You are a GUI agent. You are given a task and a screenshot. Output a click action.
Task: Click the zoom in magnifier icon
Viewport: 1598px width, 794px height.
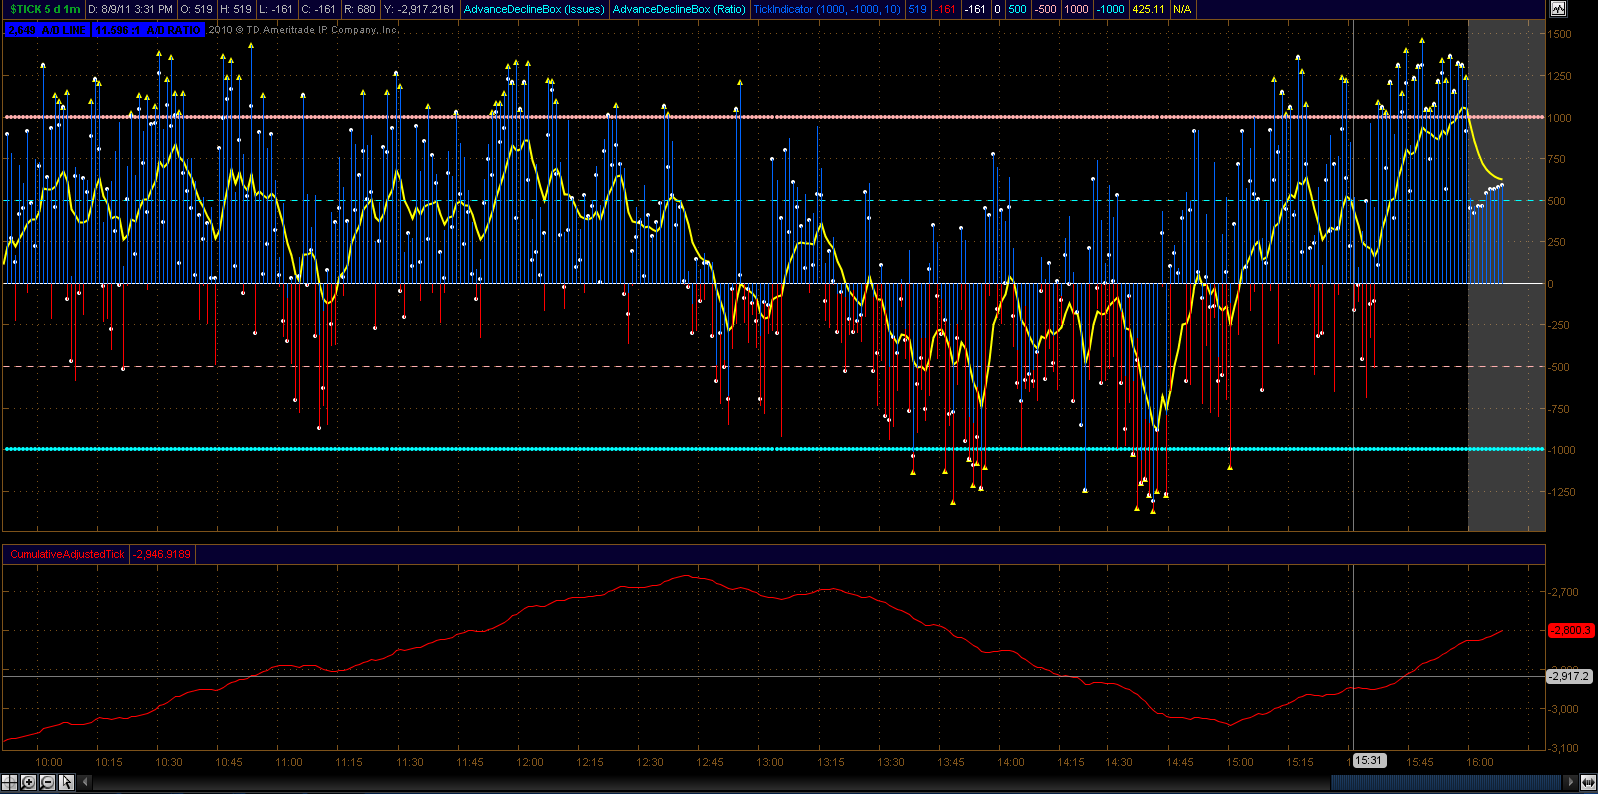click(29, 782)
